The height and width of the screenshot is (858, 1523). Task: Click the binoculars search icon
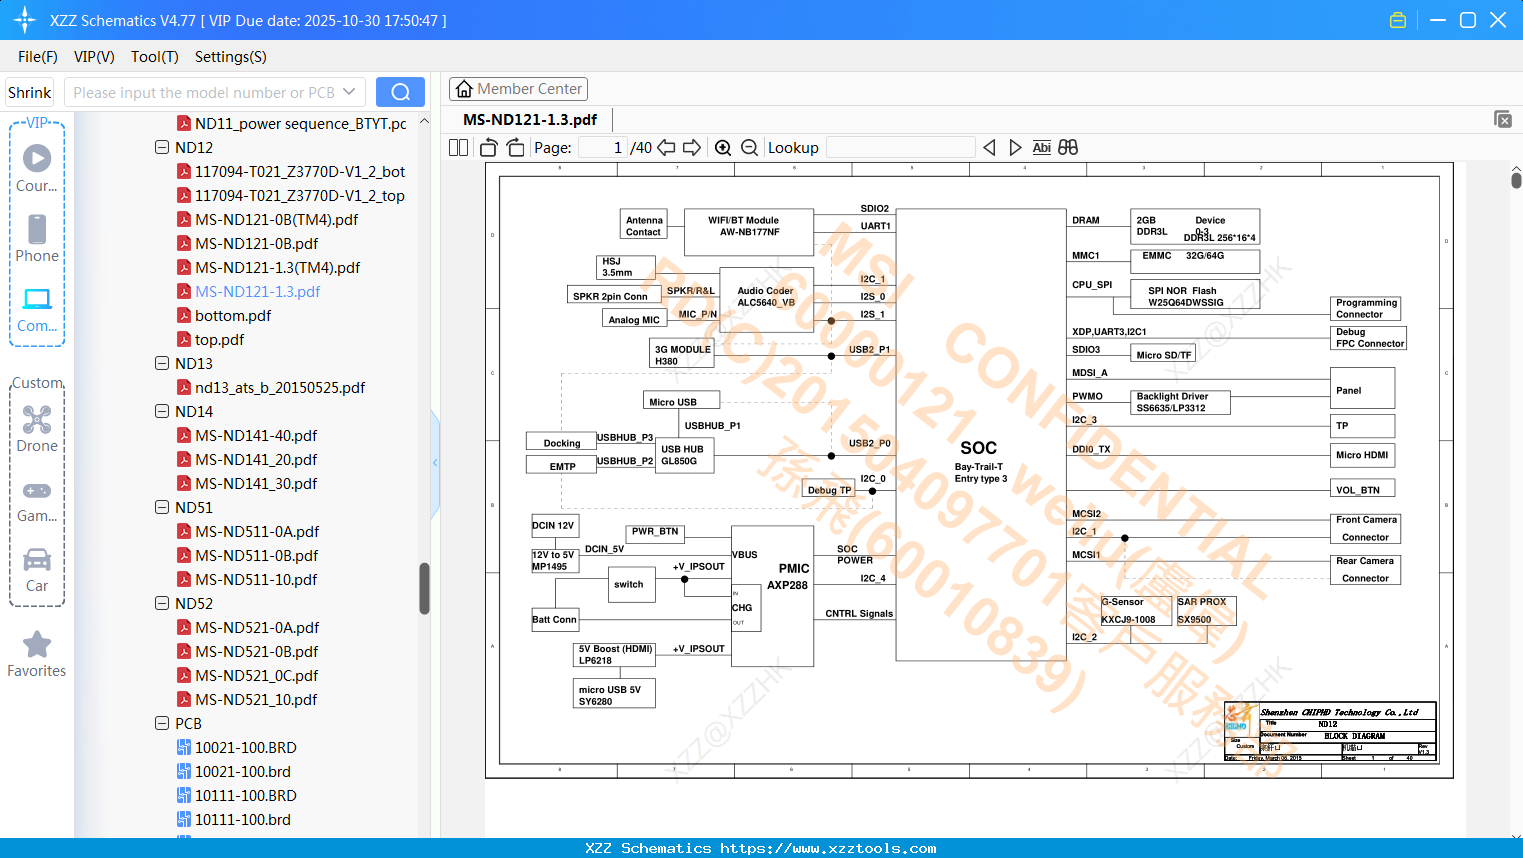point(1068,148)
